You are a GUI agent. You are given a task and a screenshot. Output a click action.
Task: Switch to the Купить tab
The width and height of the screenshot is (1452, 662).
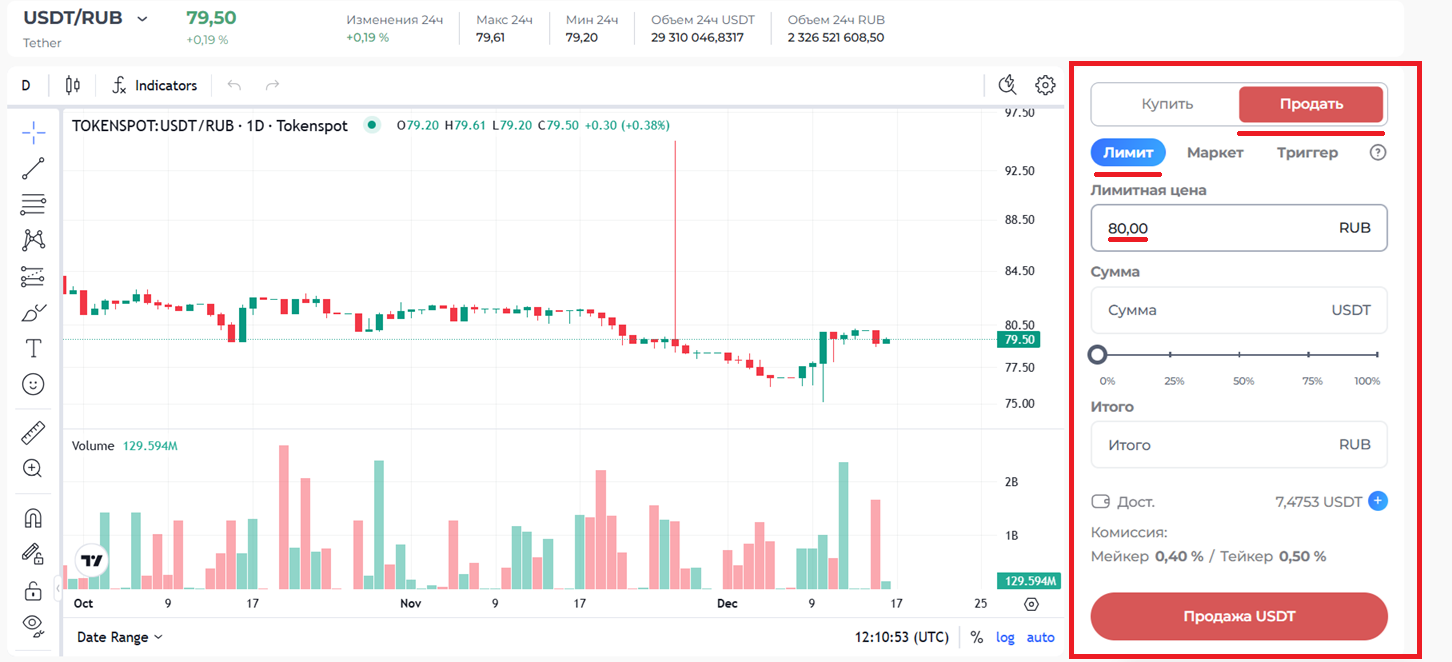click(x=1167, y=104)
